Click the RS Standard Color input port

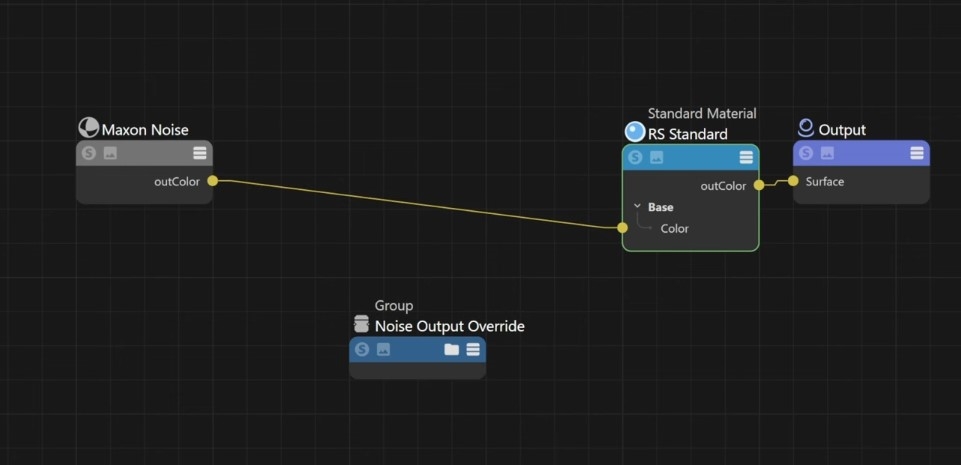click(x=622, y=228)
